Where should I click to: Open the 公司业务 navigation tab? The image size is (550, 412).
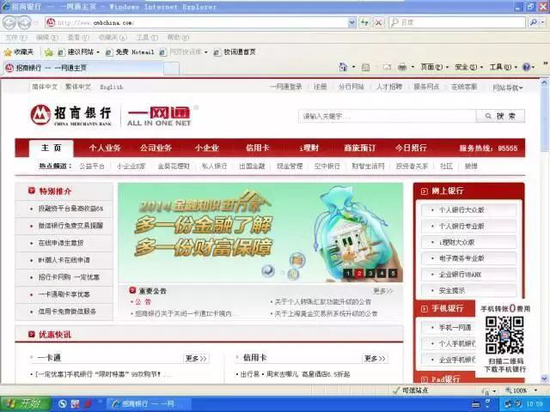(156, 148)
